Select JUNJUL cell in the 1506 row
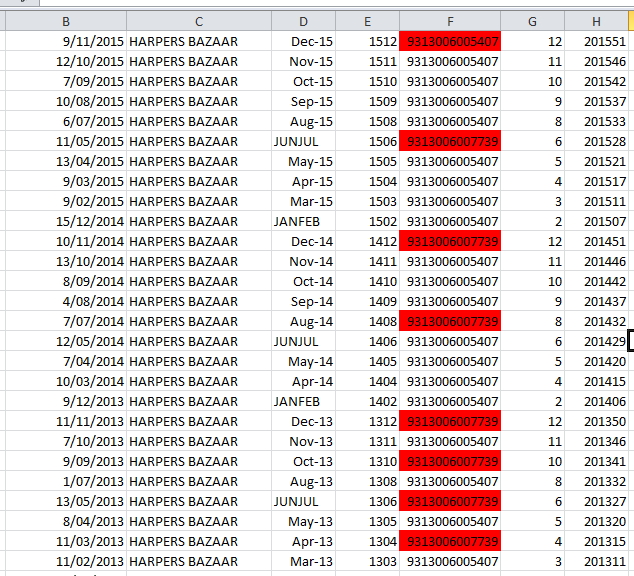 click(x=303, y=141)
